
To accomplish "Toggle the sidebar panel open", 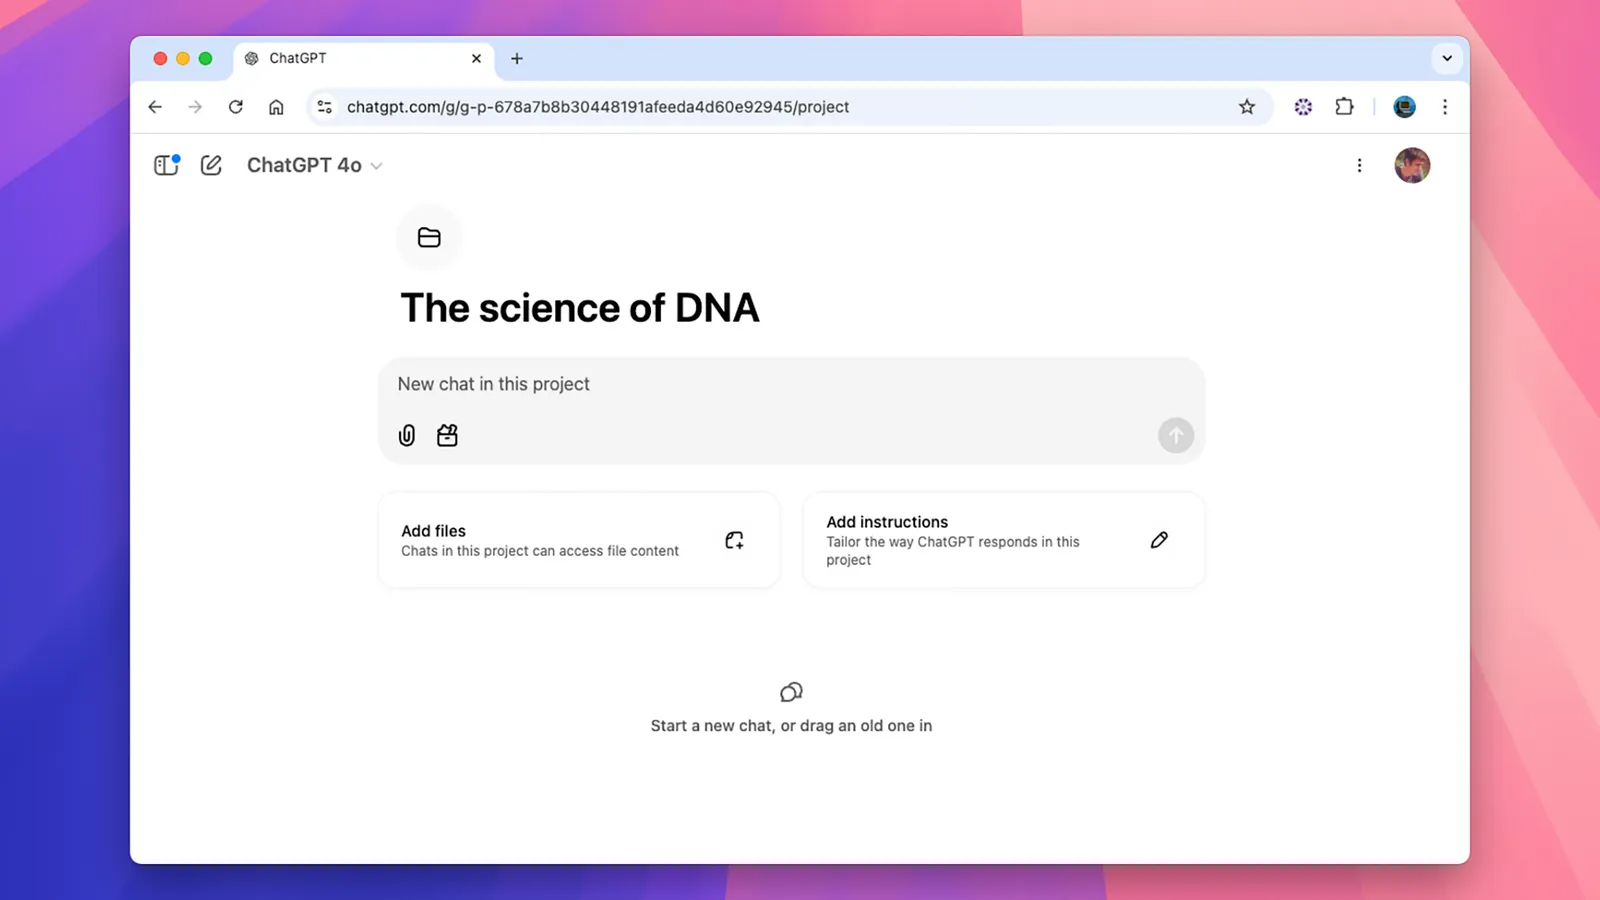I will click(166, 165).
